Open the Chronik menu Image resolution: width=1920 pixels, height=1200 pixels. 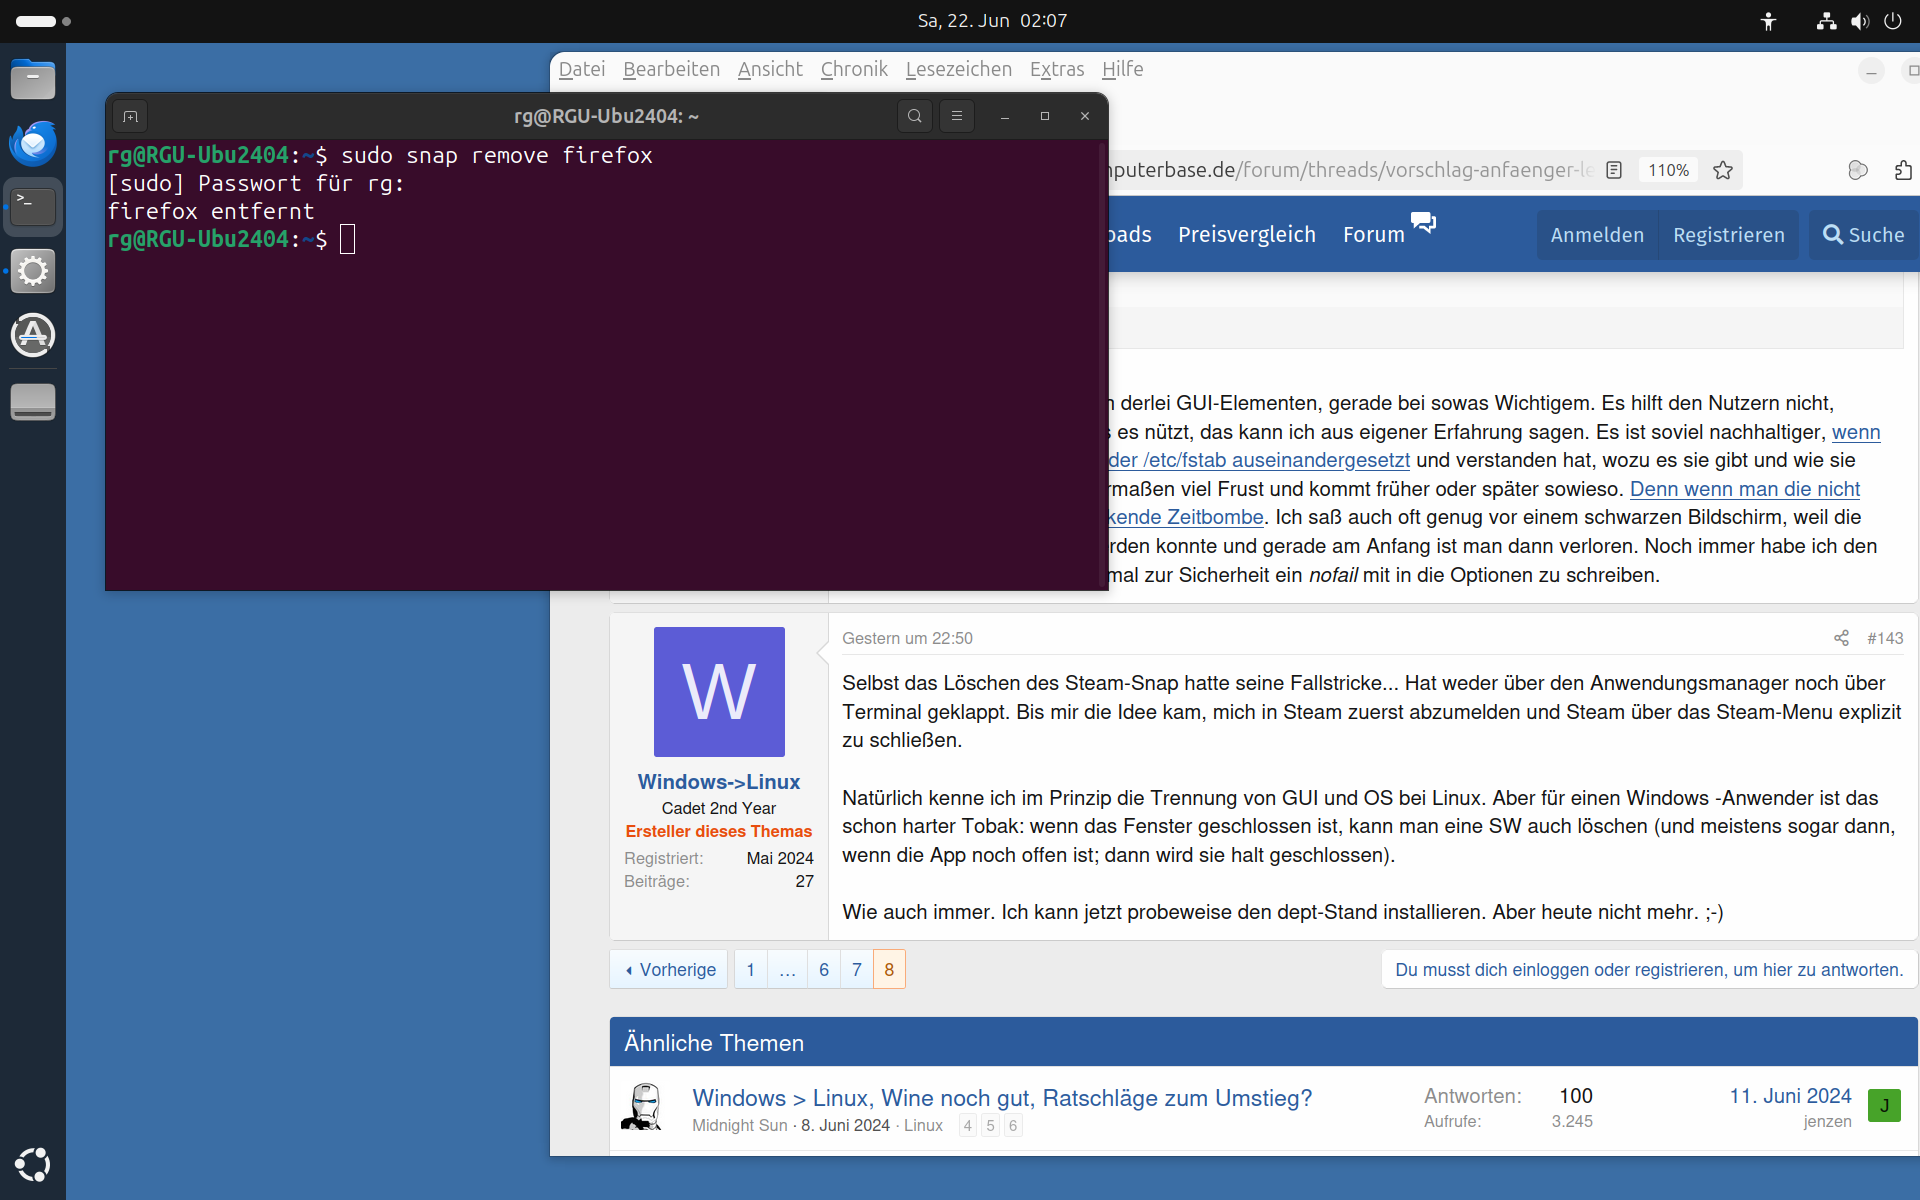point(853,69)
